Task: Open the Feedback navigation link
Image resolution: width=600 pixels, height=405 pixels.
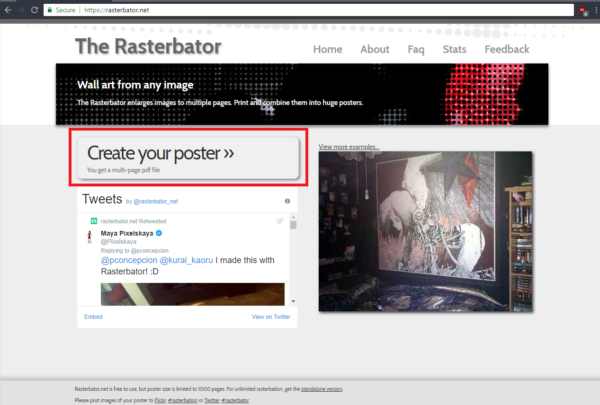Action: point(507,49)
